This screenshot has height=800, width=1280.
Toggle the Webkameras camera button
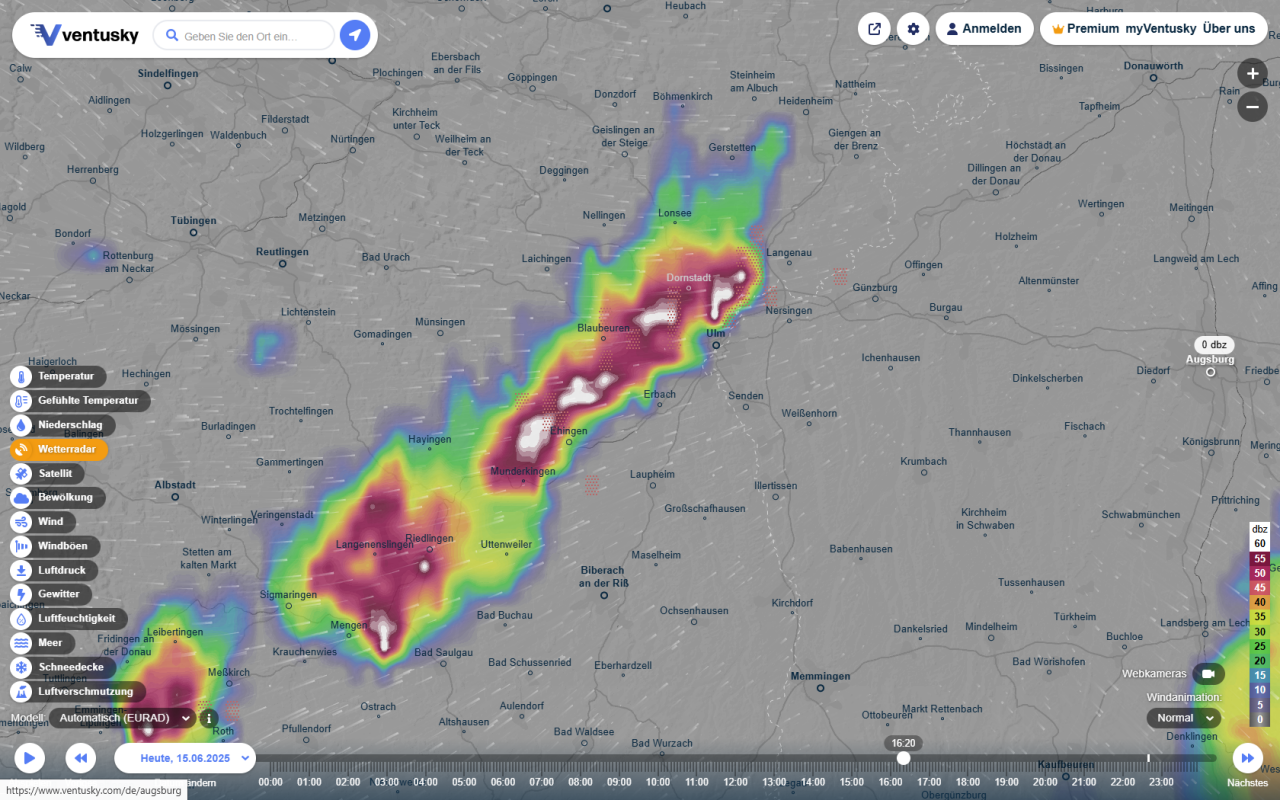1208,674
